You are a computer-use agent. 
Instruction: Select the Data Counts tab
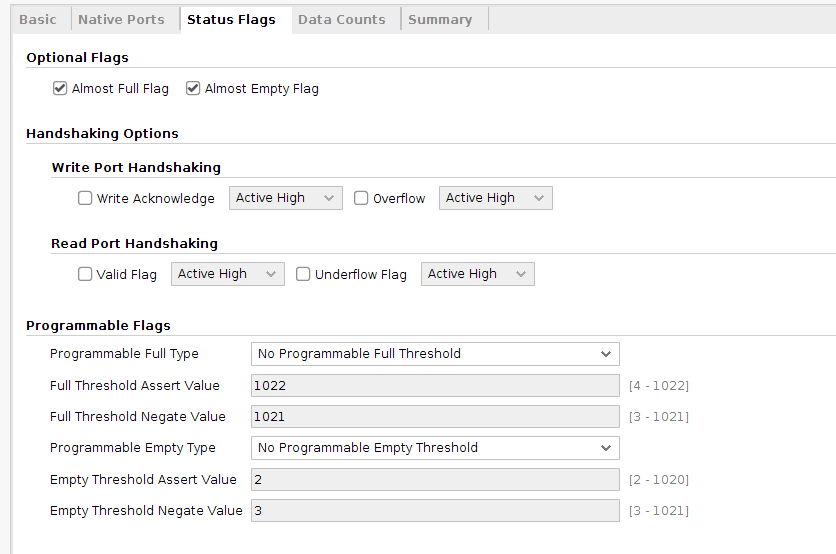(341, 19)
